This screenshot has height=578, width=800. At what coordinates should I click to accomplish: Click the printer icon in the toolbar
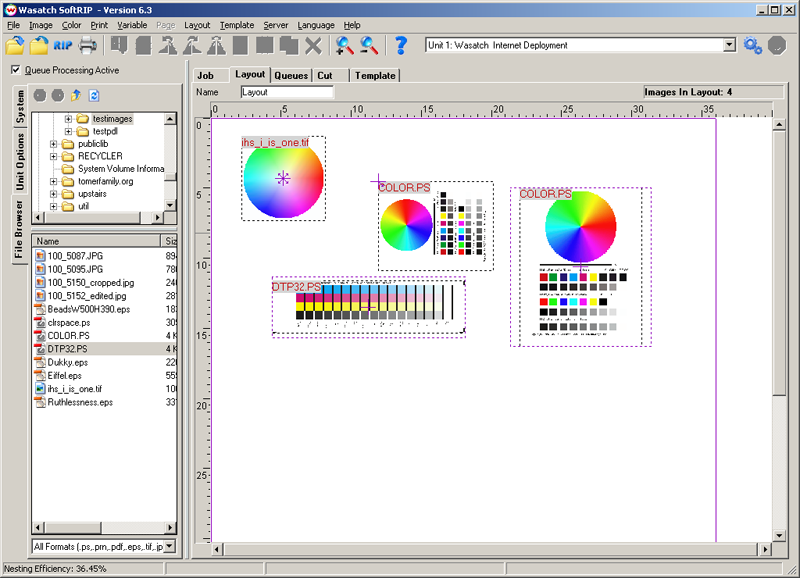88,45
